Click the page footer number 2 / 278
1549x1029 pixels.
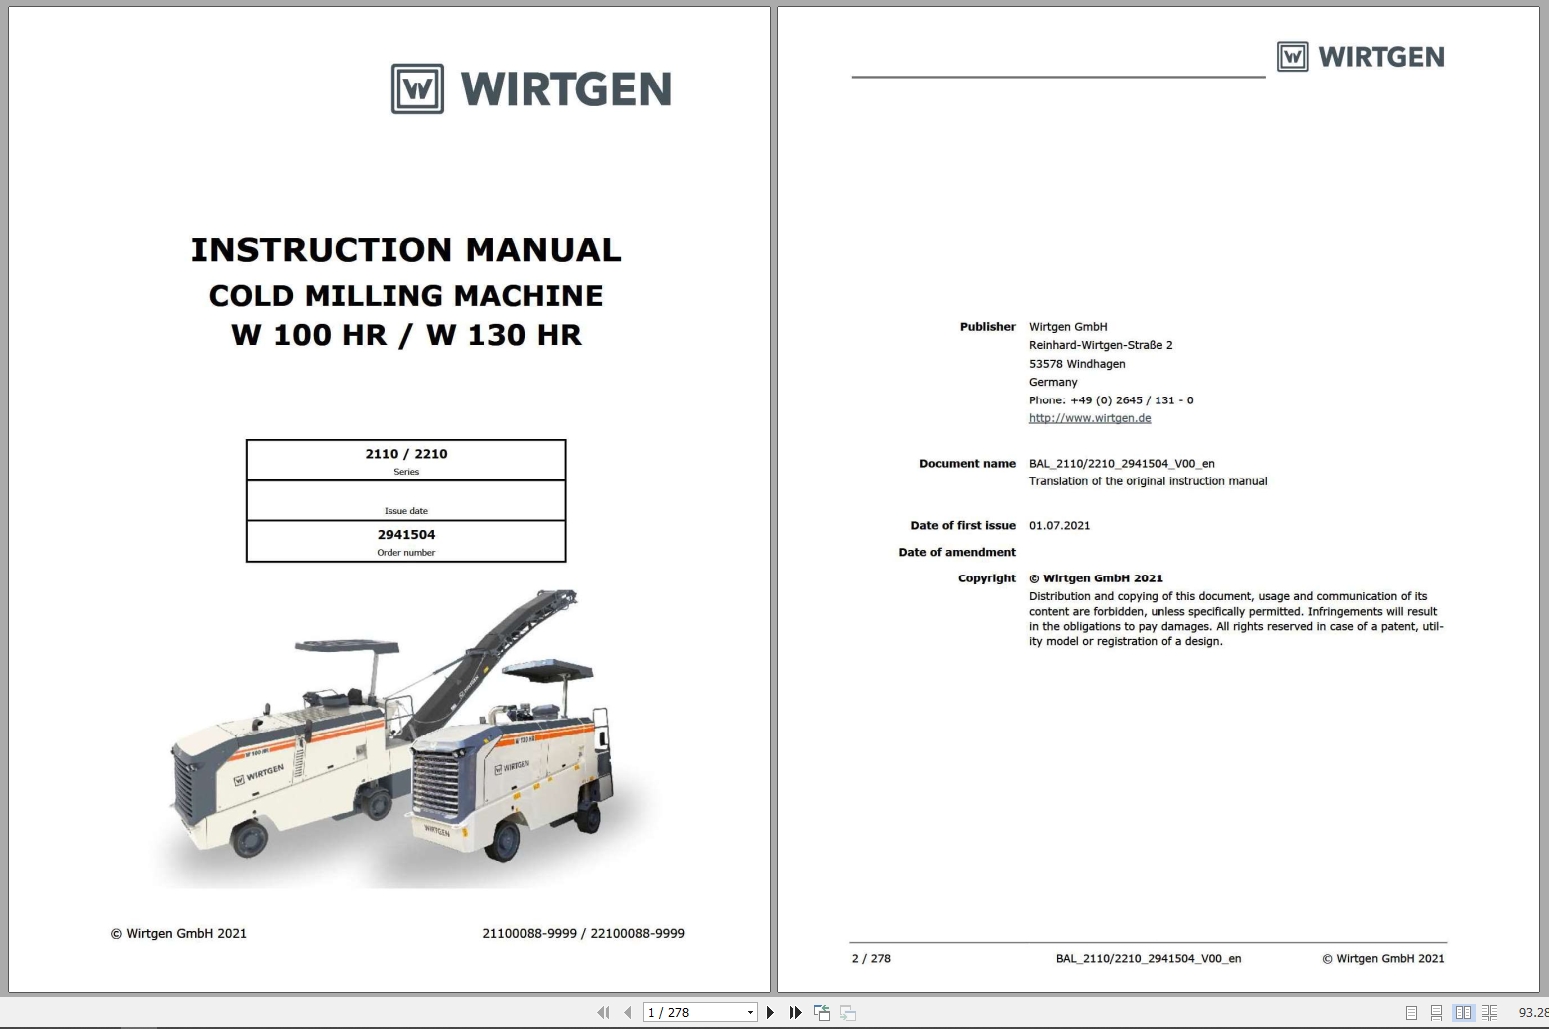click(x=871, y=958)
